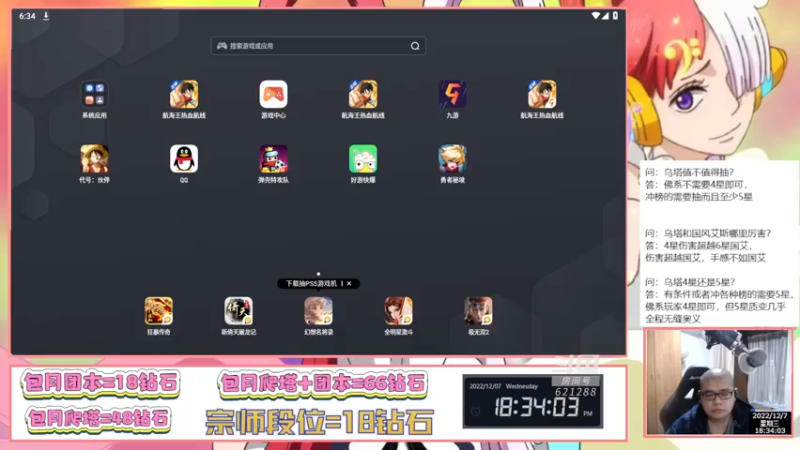Click the magnifier search icon
This screenshot has height=450, width=800.
click(415, 46)
